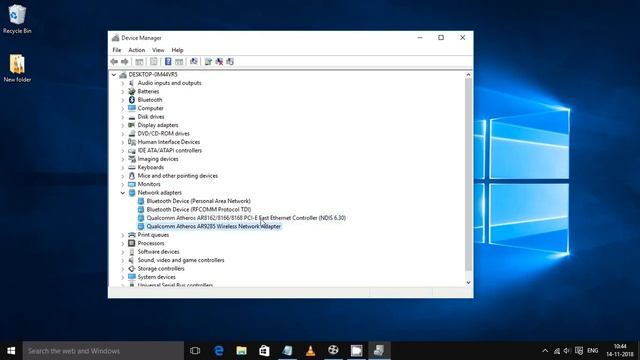Click the Bluetooth category icon
The image size is (640, 360).
click(131, 100)
